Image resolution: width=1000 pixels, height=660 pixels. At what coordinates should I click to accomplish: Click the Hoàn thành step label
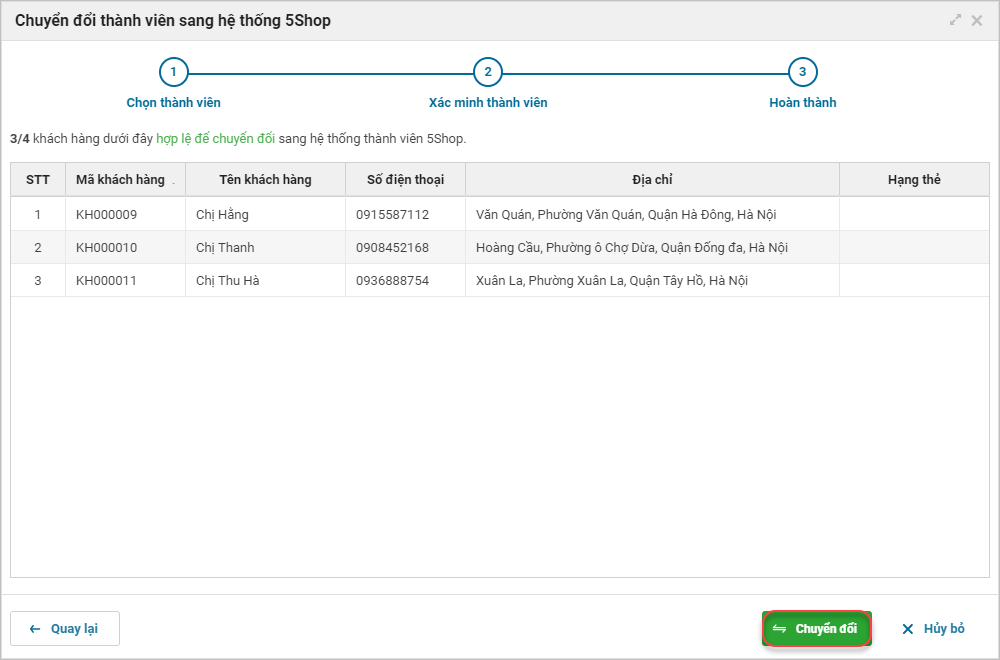pos(802,102)
